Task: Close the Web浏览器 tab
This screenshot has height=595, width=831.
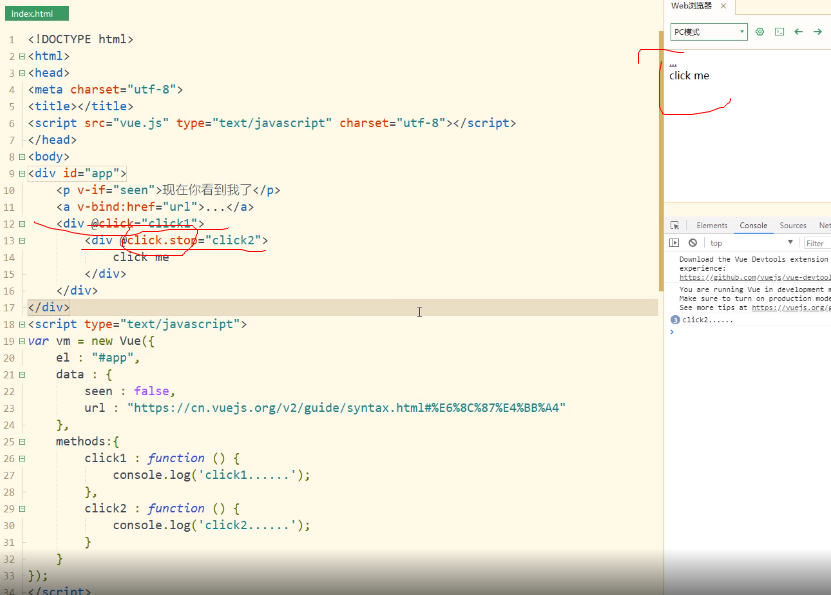Action: tap(723, 6)
